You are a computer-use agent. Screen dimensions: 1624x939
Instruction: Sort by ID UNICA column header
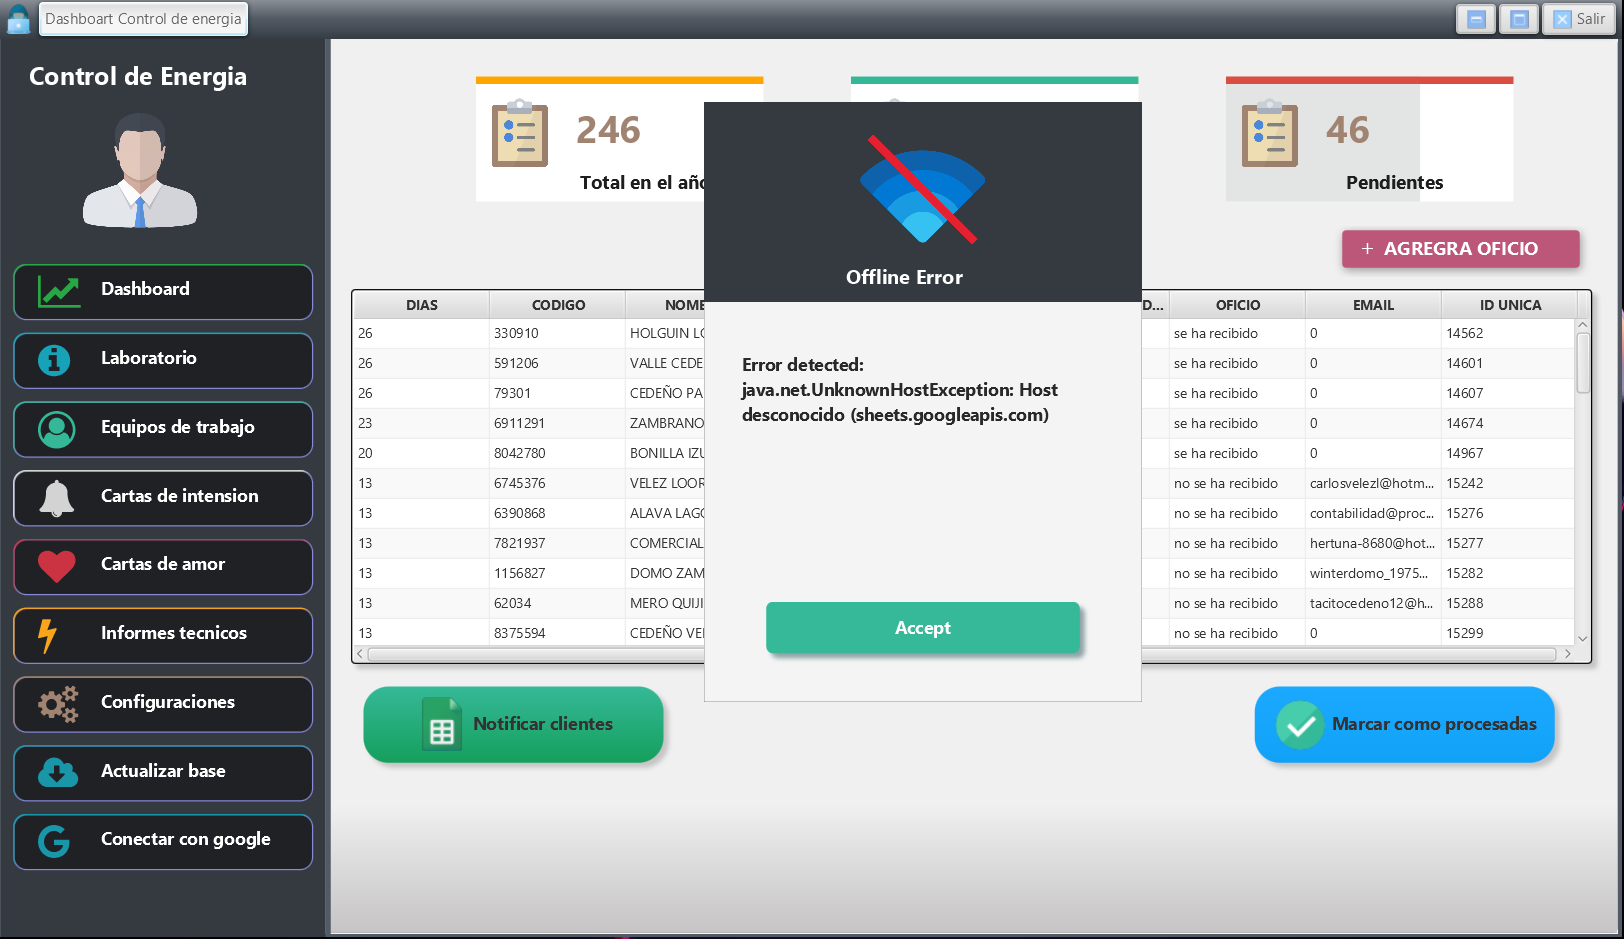point(1510,305)
